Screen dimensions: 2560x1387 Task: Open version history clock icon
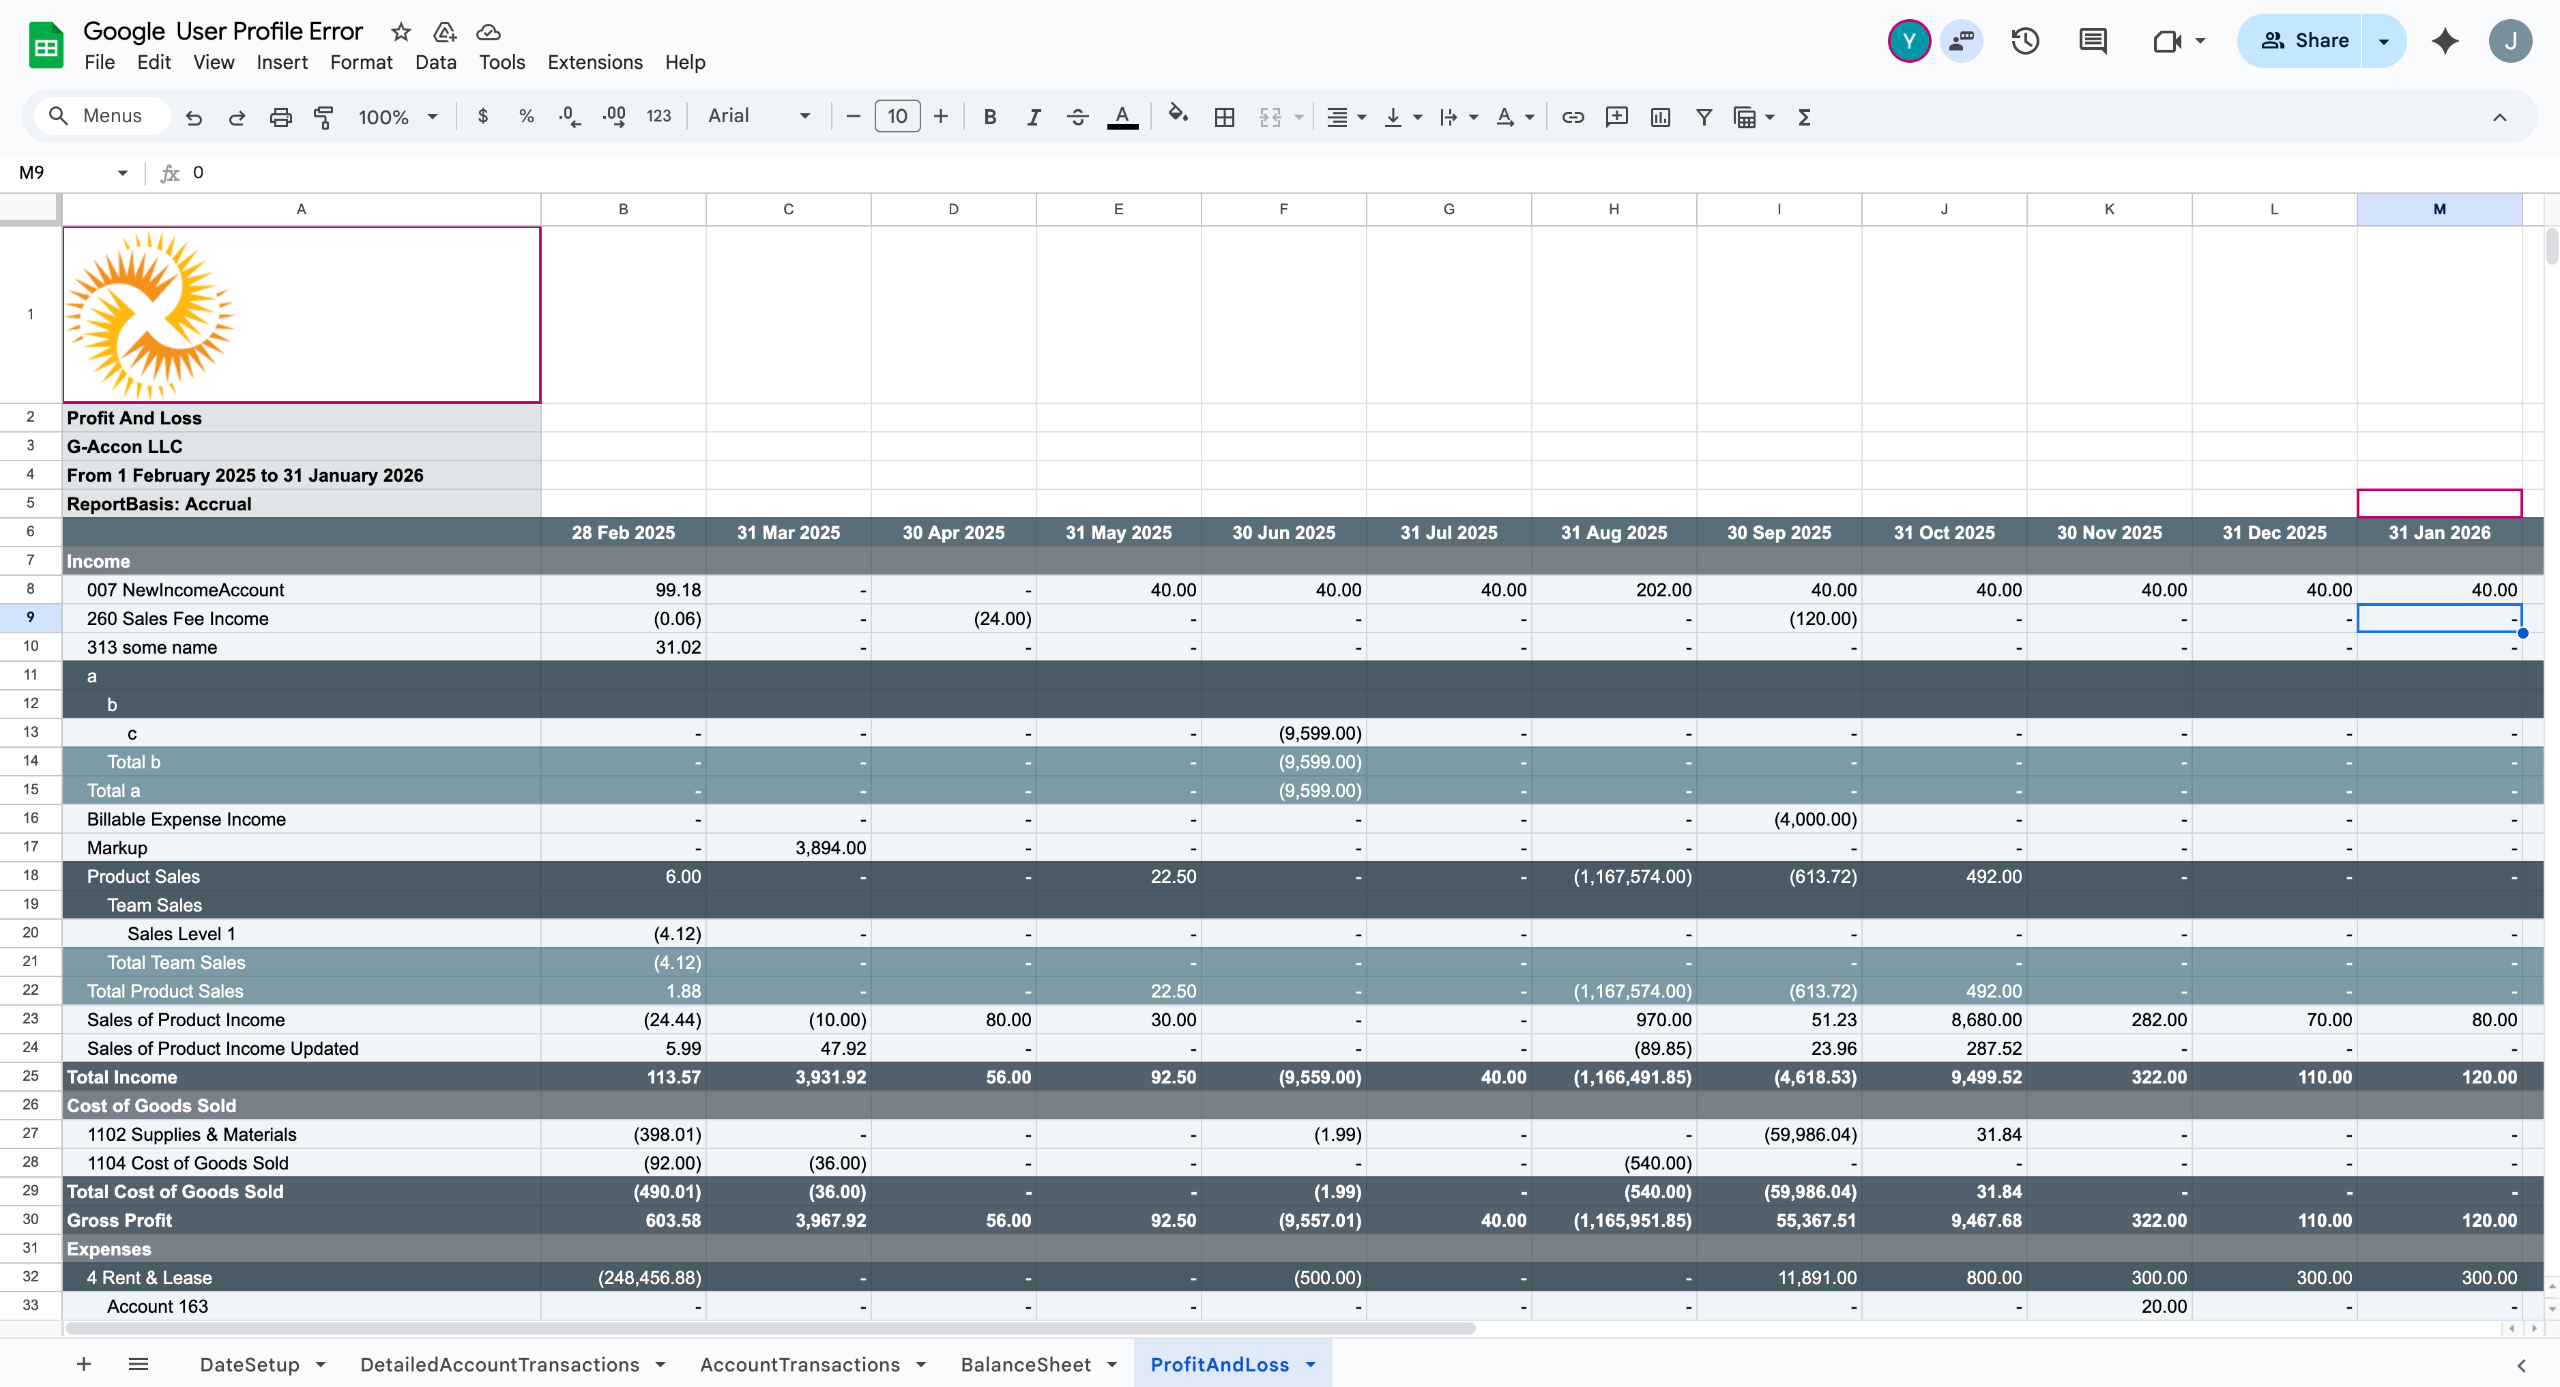point(2025,41)
